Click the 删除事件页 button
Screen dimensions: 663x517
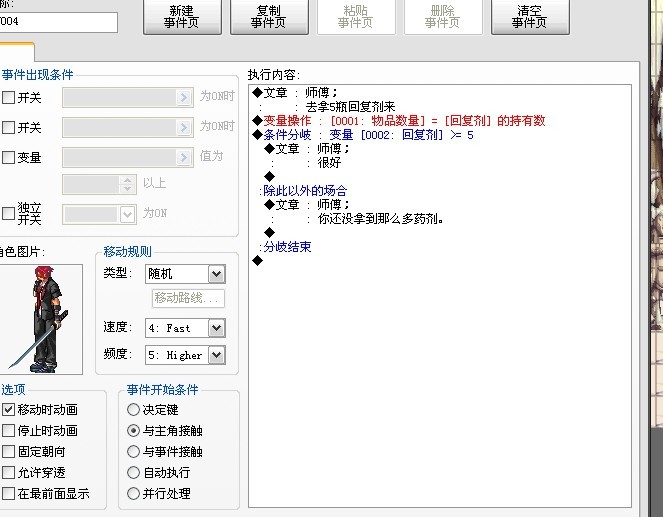tap(443, 17)
